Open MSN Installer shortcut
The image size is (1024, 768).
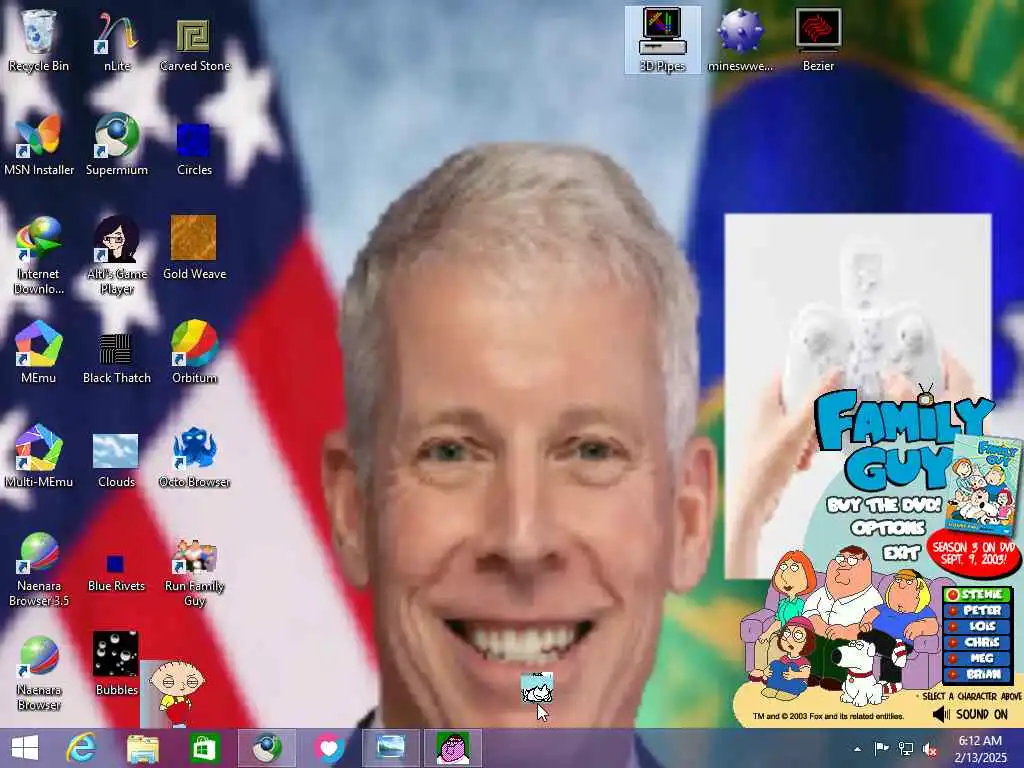coord(38,144)
